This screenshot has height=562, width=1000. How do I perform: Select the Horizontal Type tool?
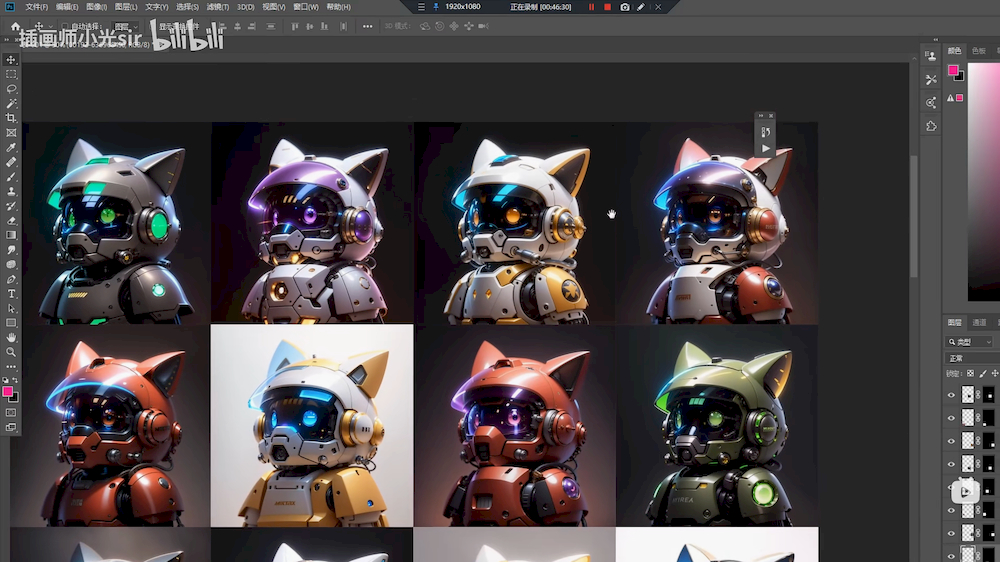[11, 294]
